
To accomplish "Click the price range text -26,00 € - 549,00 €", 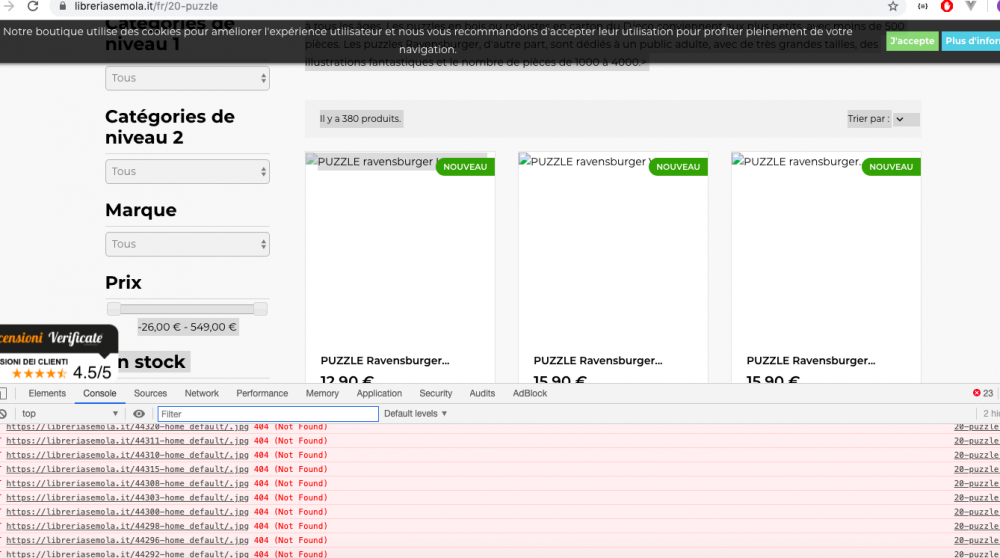I will click(188, 327).
